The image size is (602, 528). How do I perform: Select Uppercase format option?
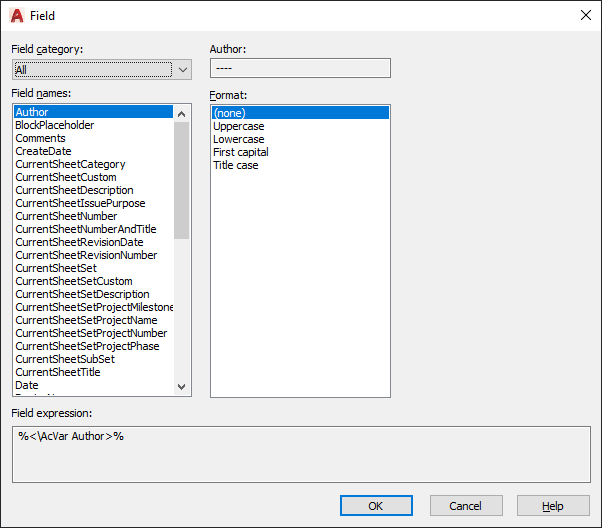coord(239,126)
